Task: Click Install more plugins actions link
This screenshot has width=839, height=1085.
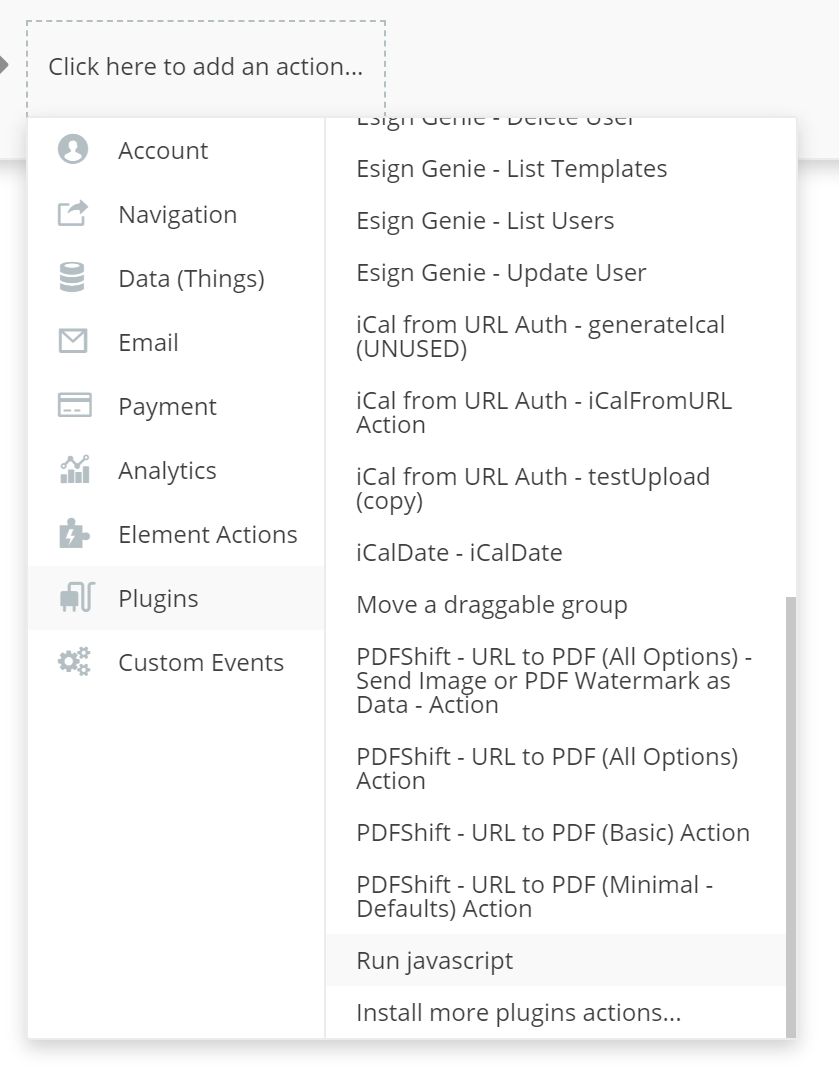Action: [x=518, y=1012]
